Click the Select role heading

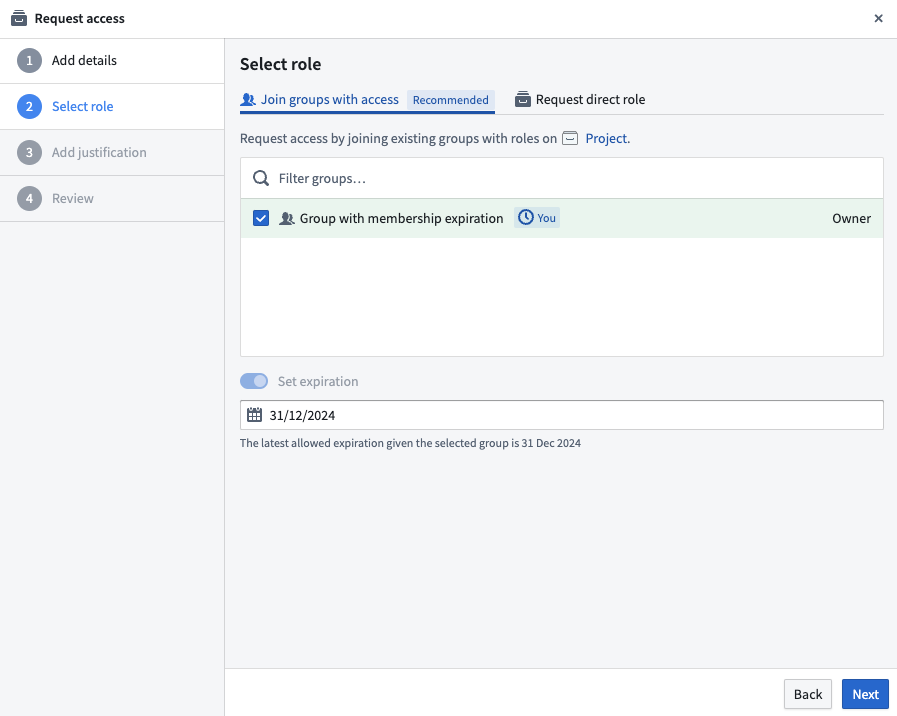[280, 64]
